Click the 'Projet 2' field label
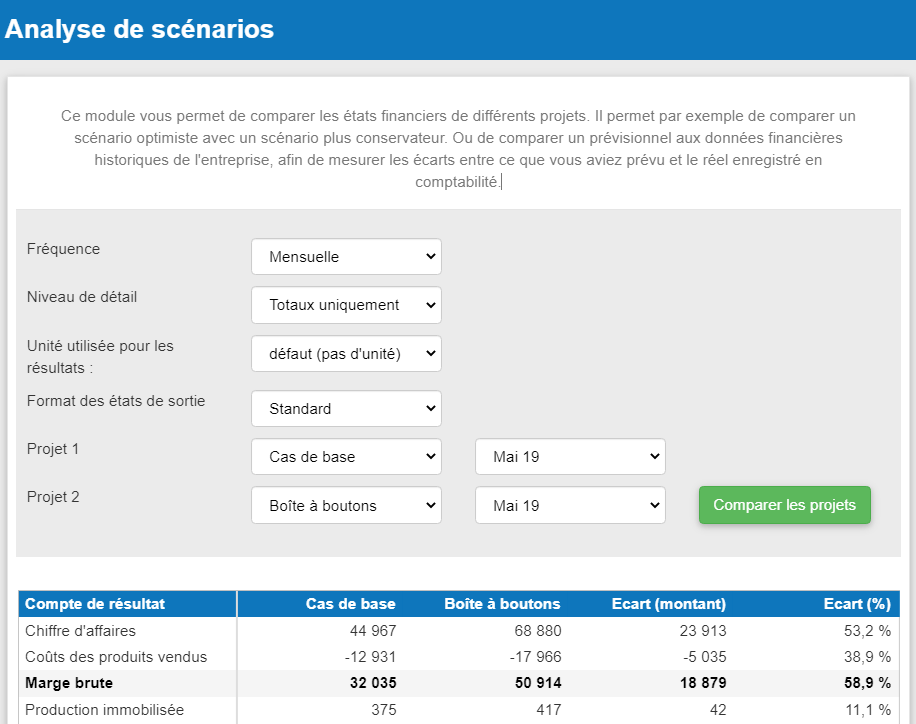916x724 pixels. [x=53, y=497]
